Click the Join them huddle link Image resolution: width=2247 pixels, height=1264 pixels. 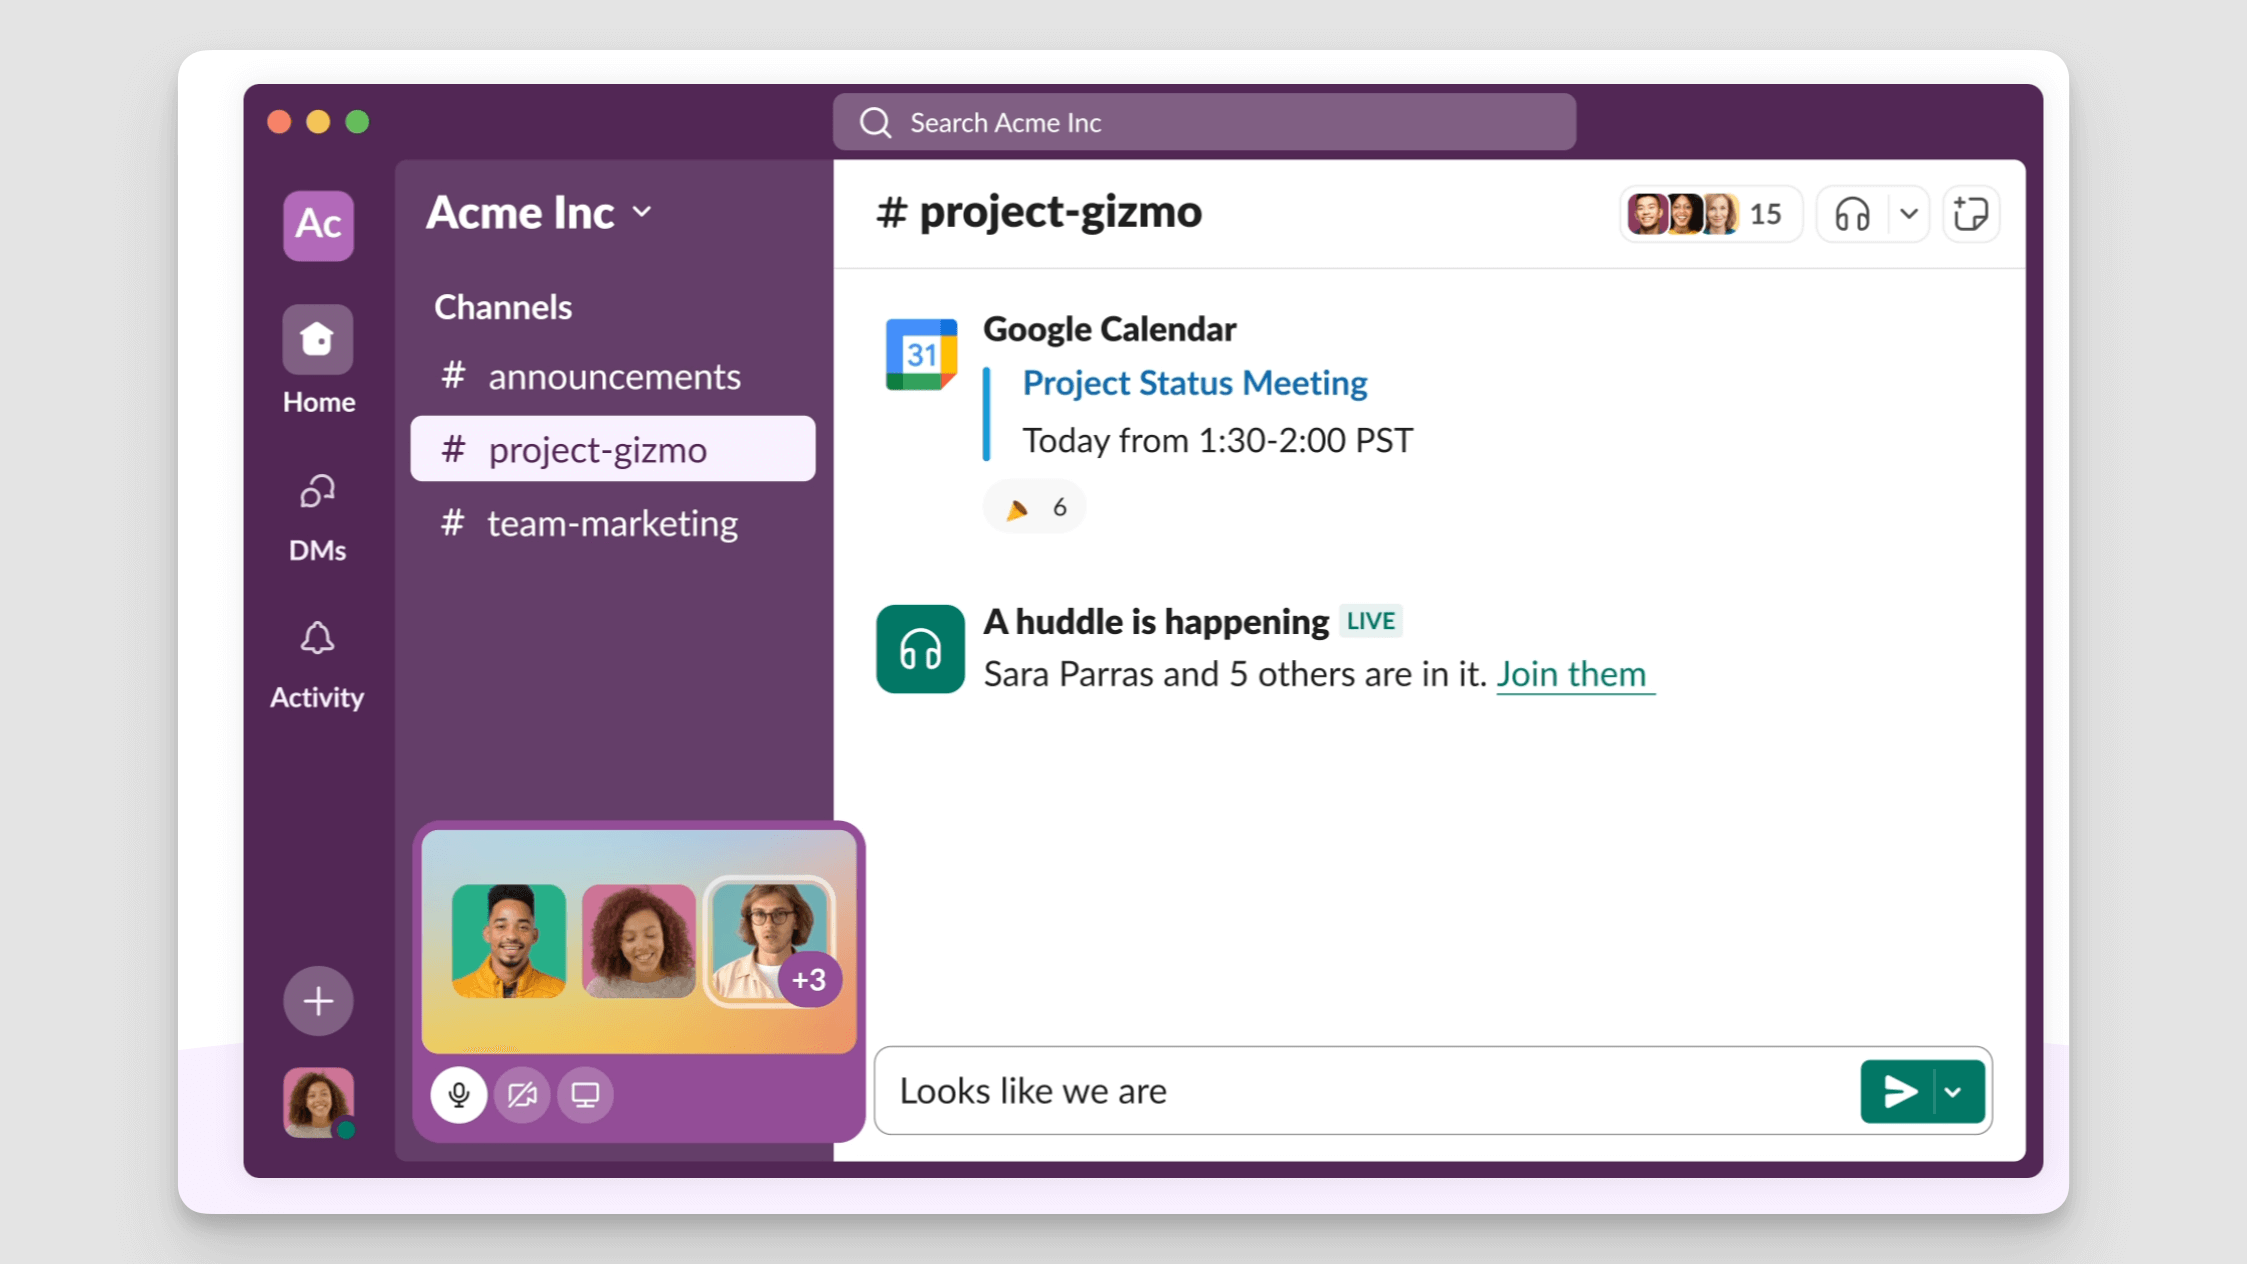[1573, 674]
